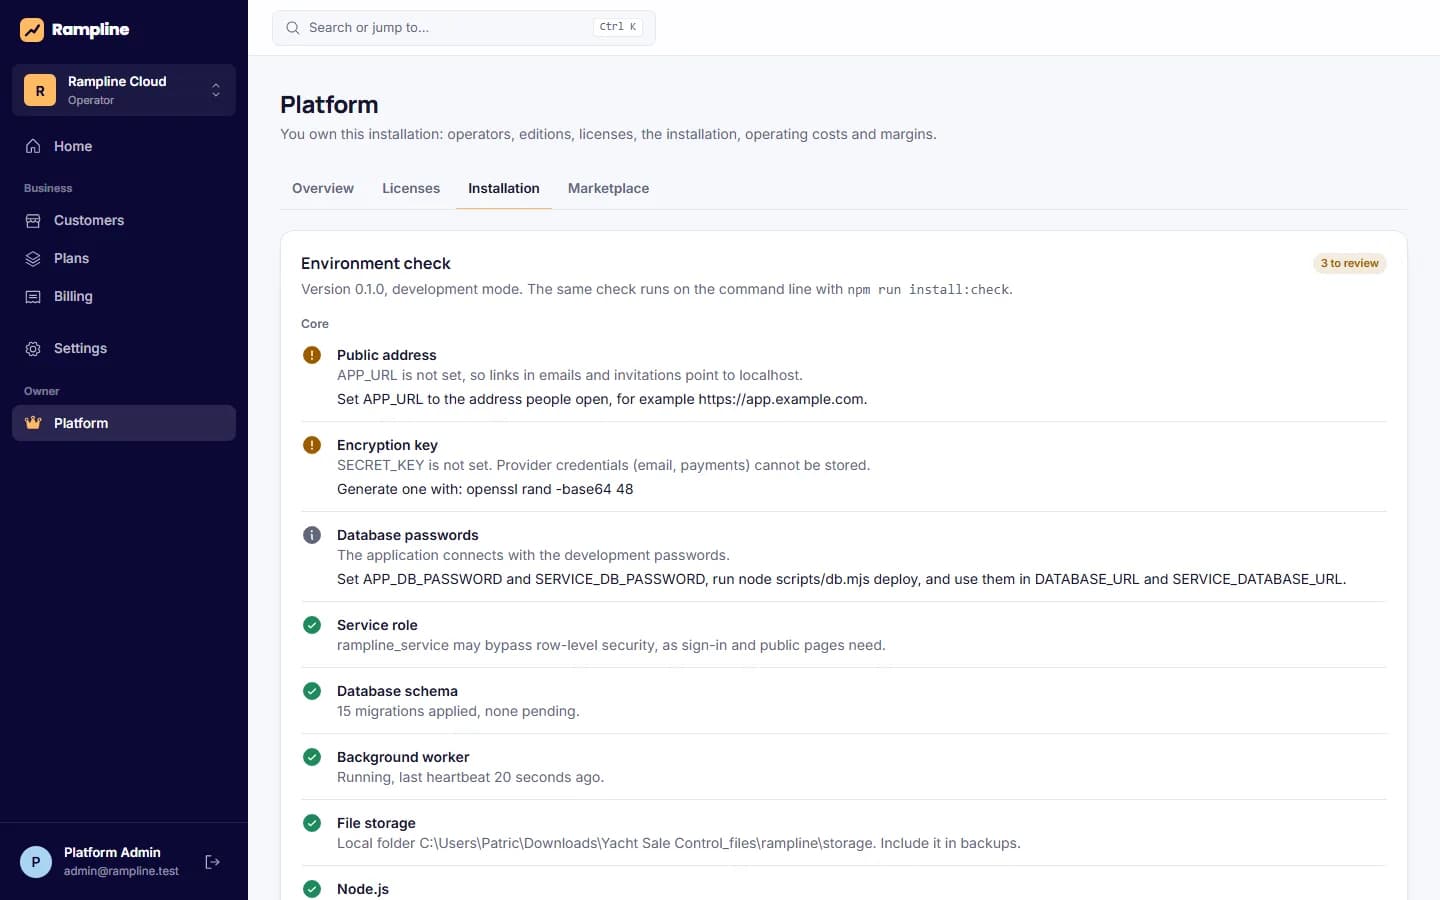Click the Encryption key row title
Viewport: 1440px width, 900px height.
pyautogui.click(x=387, y=445)
